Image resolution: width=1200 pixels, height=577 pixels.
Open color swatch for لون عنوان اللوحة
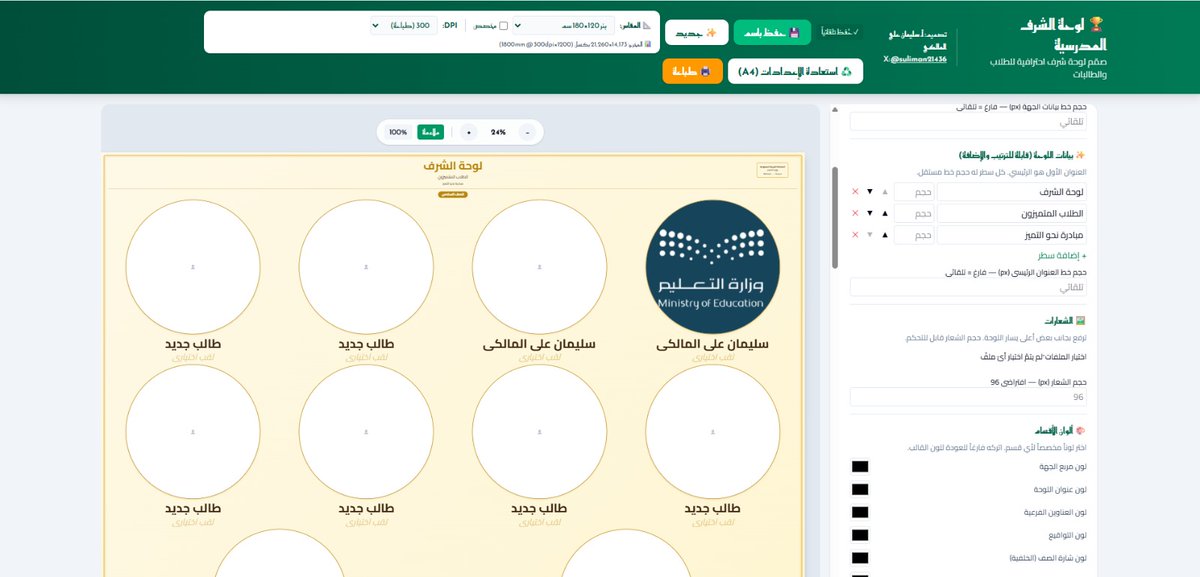[x=859, y=490]
